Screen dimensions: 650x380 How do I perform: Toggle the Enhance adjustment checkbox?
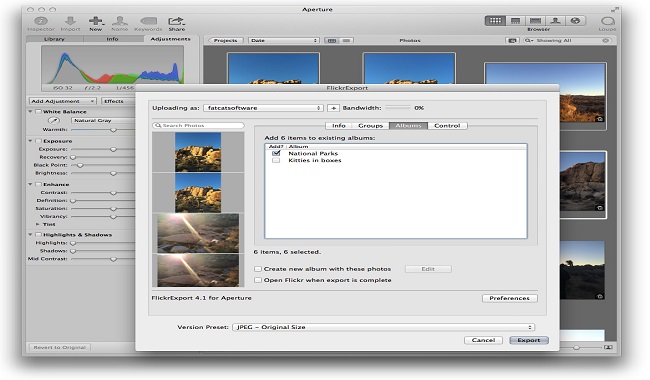[x=39, y=184]
